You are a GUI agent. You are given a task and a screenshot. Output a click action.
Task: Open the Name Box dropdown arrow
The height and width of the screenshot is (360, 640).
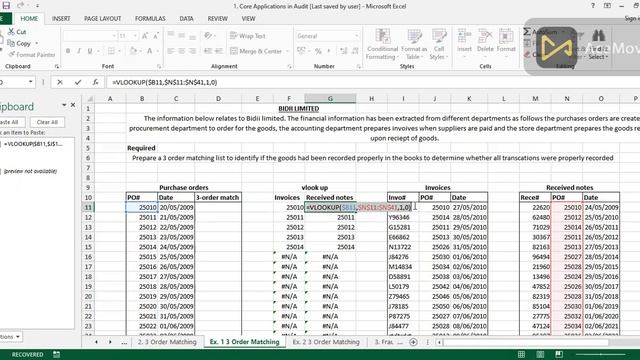pyautogui.click(x=31, y=82)
